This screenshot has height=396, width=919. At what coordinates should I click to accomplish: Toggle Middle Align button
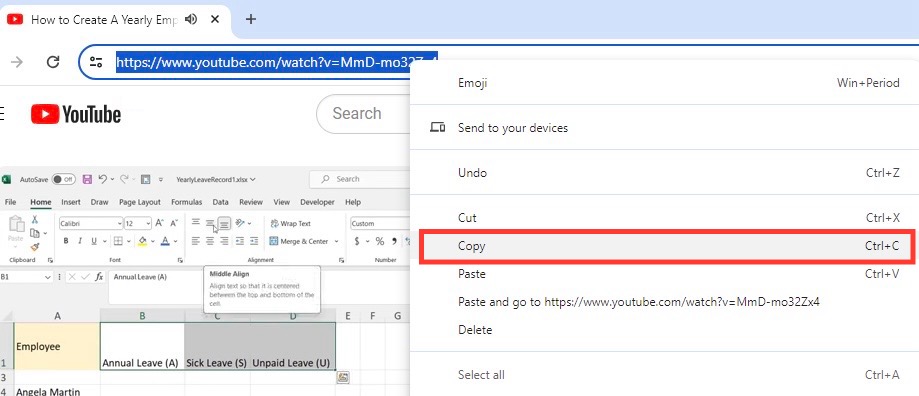tap(210, 223)
